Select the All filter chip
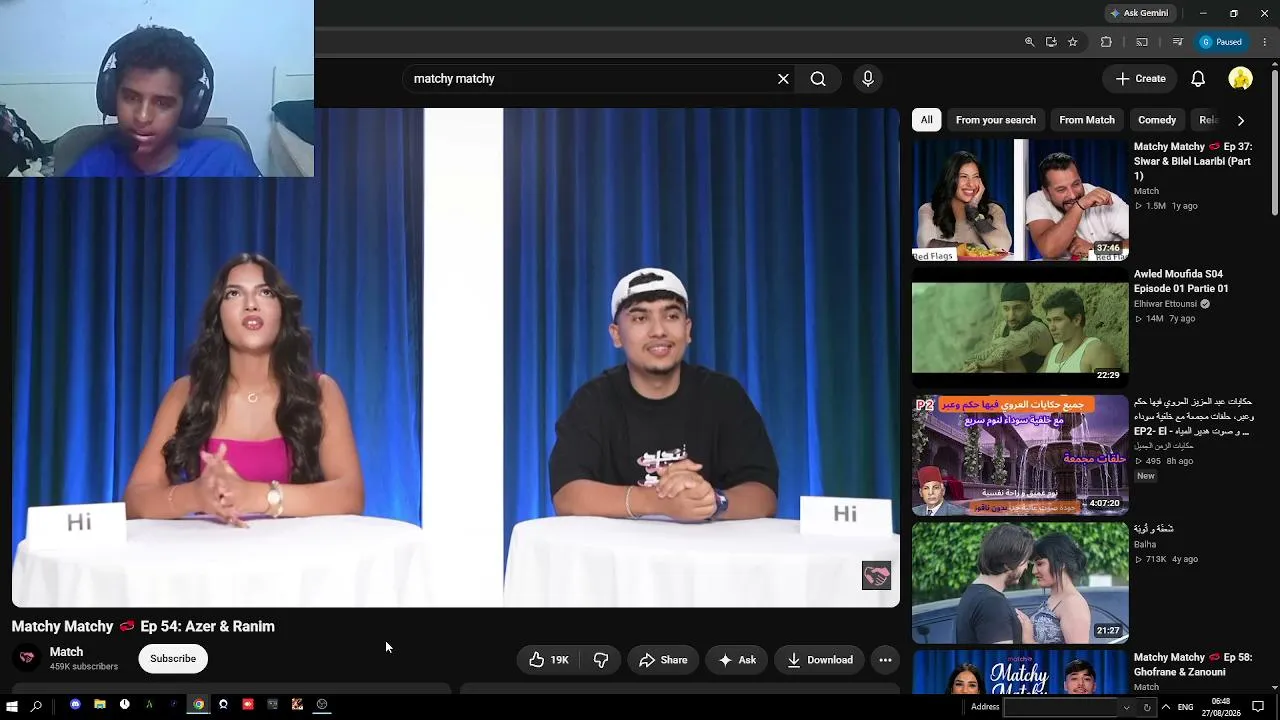The width and height of the screenshot is (1280, 720). [927, 120]
